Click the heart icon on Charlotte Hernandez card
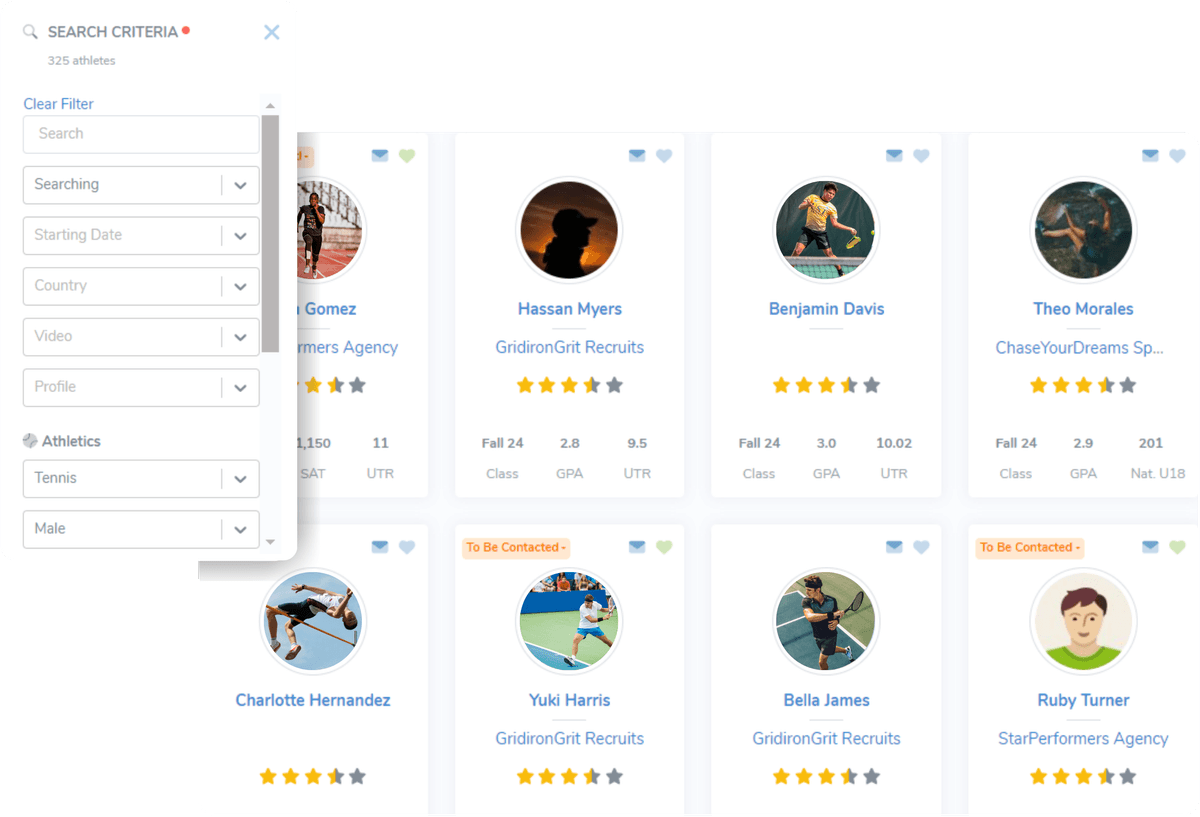This screenshot has height=817, width=1200. click(407, 547)
